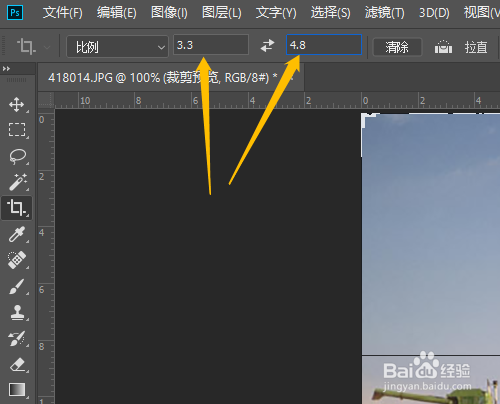This screenshot has width=500, height=404.
Task: Click the Photoshop Ps logo icon
Action: [x=15, y=13]
